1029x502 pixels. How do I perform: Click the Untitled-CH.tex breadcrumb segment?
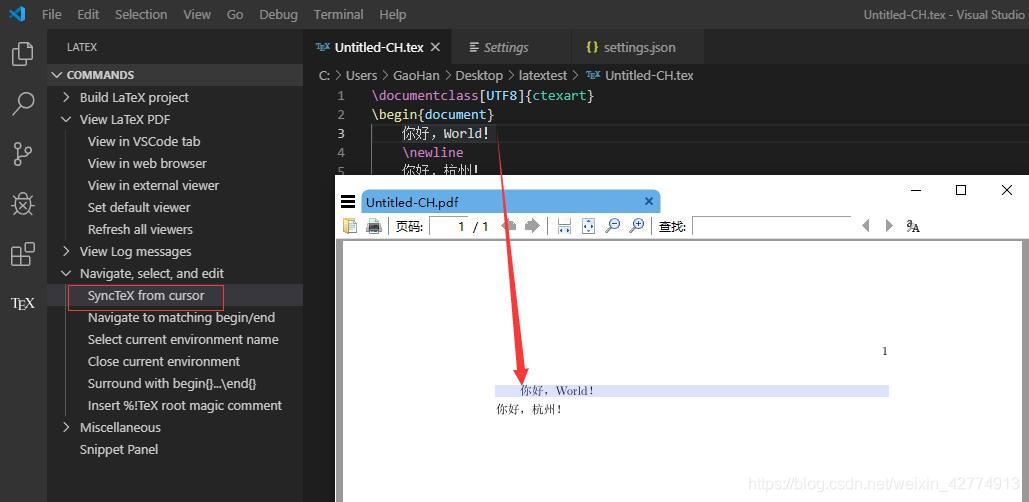click(649, 75)
